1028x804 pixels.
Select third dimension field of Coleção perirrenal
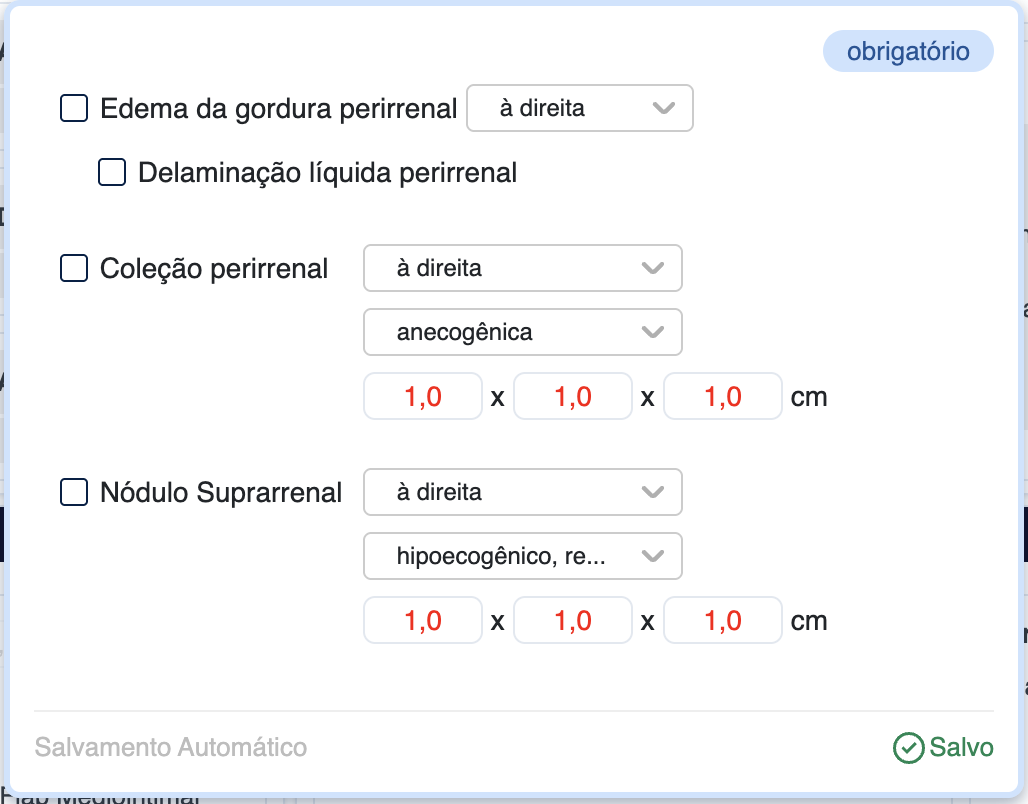723,397
